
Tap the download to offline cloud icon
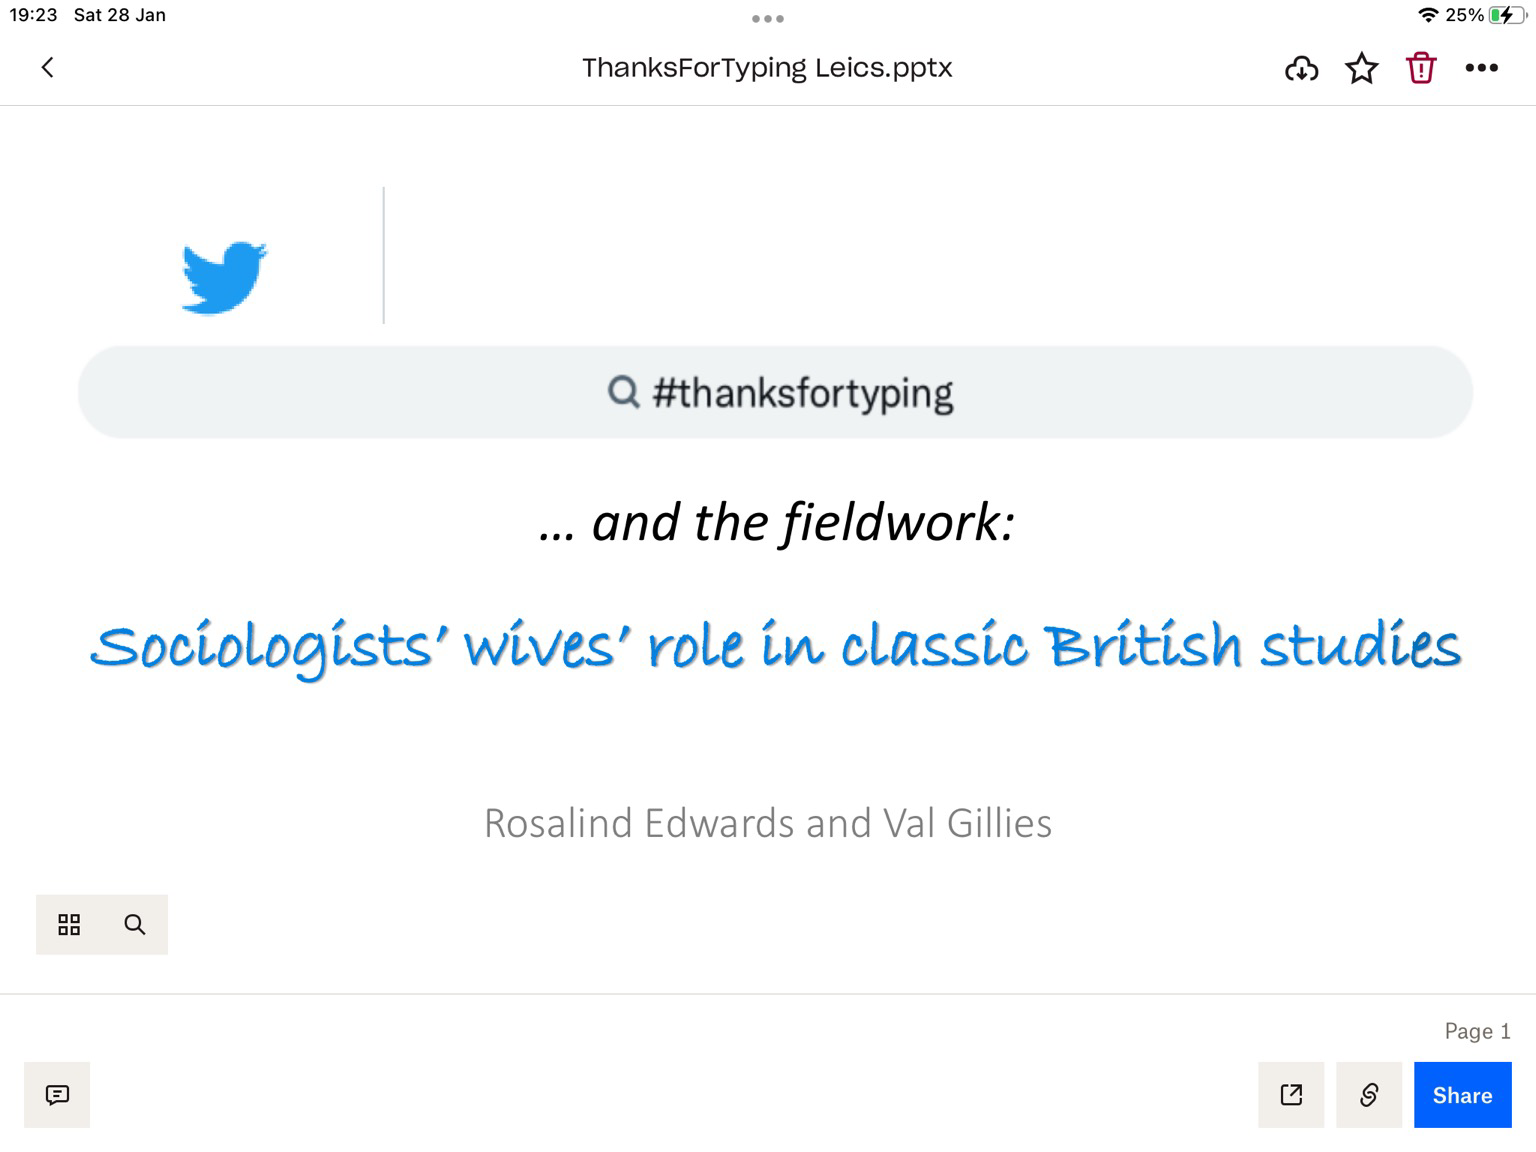(x=1301, y=68)
